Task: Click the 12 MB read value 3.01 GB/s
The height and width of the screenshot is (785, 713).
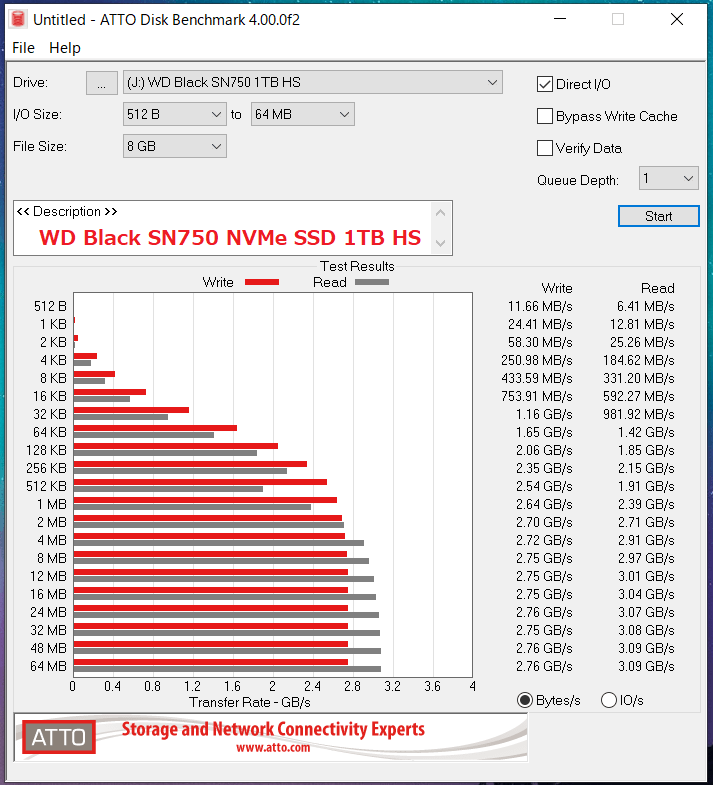Action: [646, 577]
